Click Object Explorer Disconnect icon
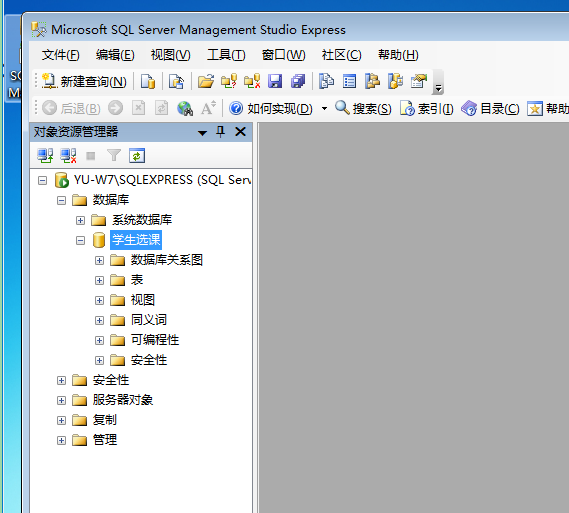Screen dimensions: 569x513 point(68,156)
